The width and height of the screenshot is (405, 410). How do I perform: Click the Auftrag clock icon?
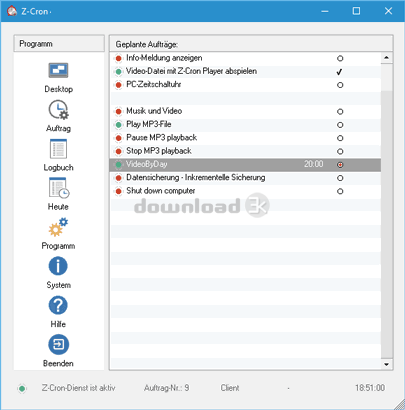click(x=58, y=110)
